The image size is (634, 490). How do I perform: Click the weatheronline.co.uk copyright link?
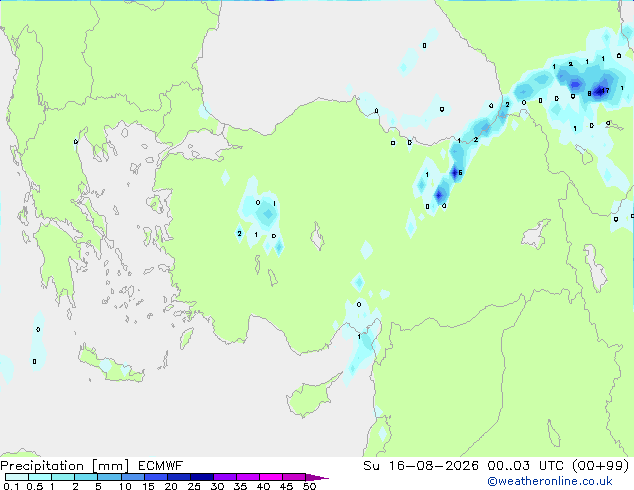tap(550, 481)
